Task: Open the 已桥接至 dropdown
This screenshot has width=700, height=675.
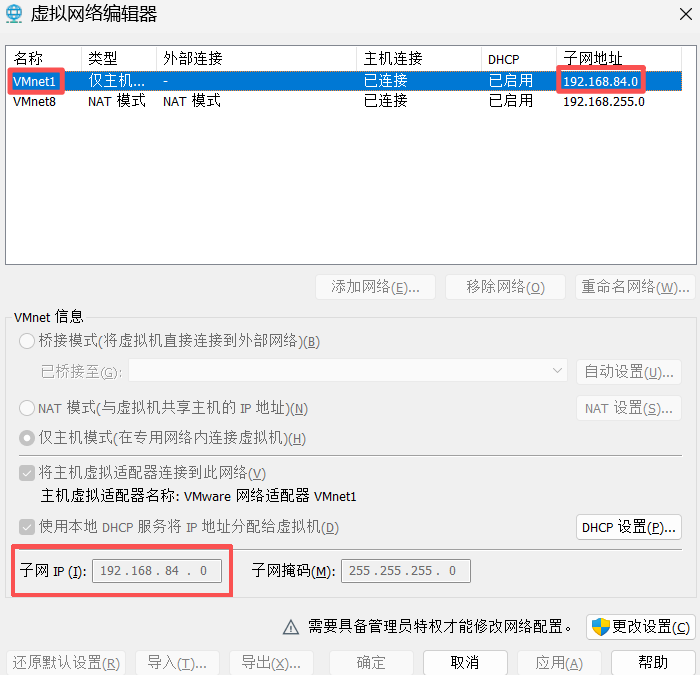Action: pos(348,371)
